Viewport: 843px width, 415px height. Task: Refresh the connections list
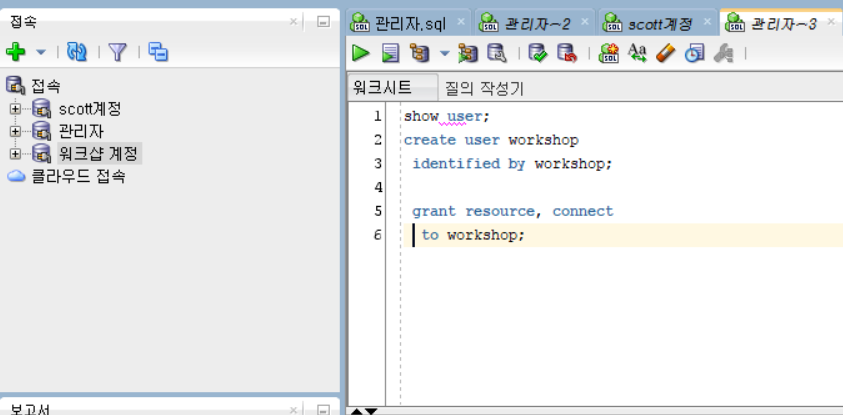[x=77, y=52]
